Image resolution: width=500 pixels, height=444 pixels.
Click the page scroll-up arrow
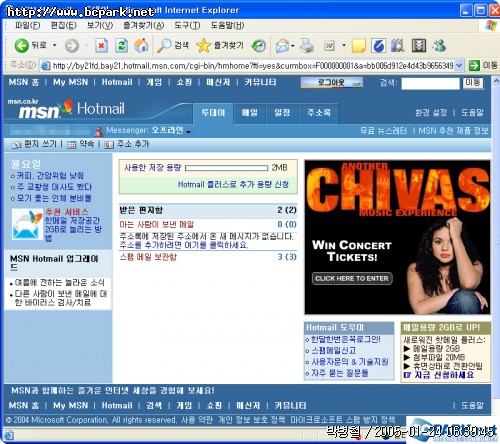tap(496, 81)
